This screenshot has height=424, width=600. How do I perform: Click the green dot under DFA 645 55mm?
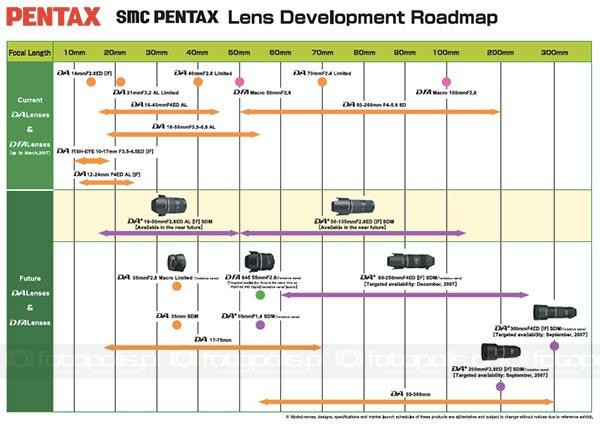[260, 295]
